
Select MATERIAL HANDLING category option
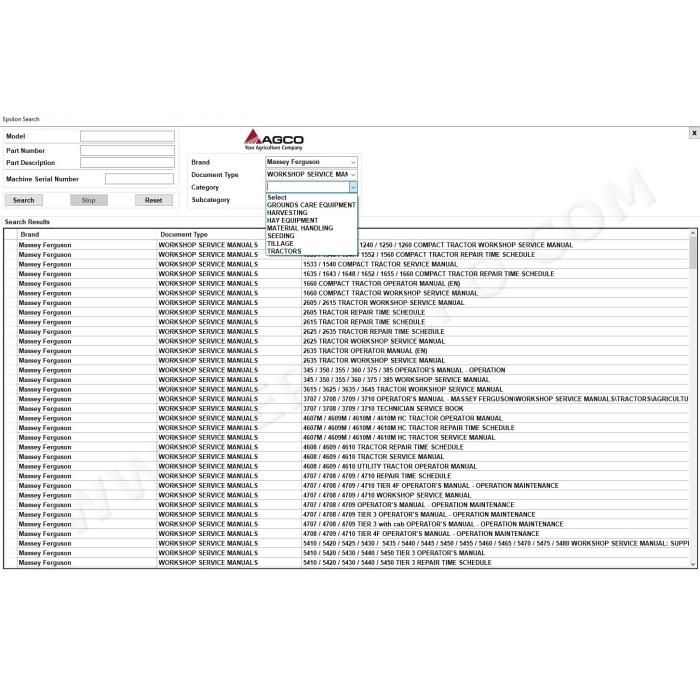click(312, 228)
